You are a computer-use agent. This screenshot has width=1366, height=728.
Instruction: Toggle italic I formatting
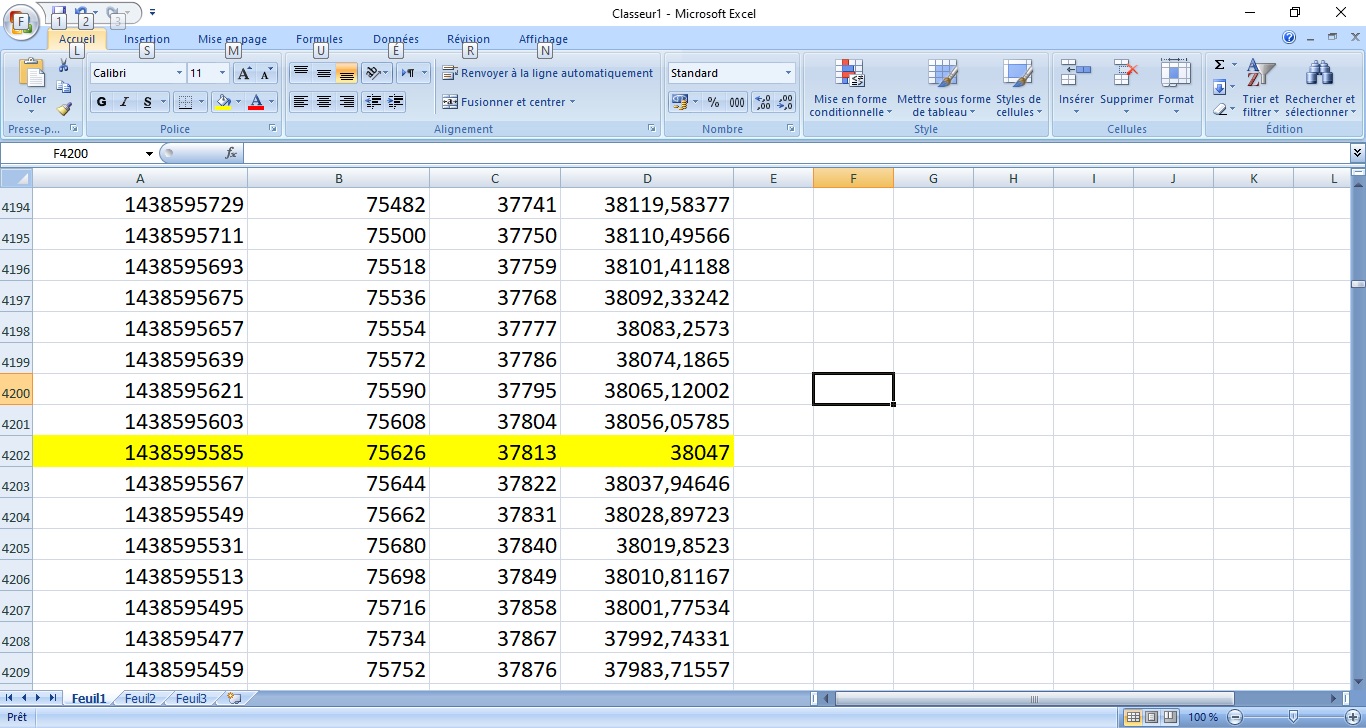click(125, 102)
